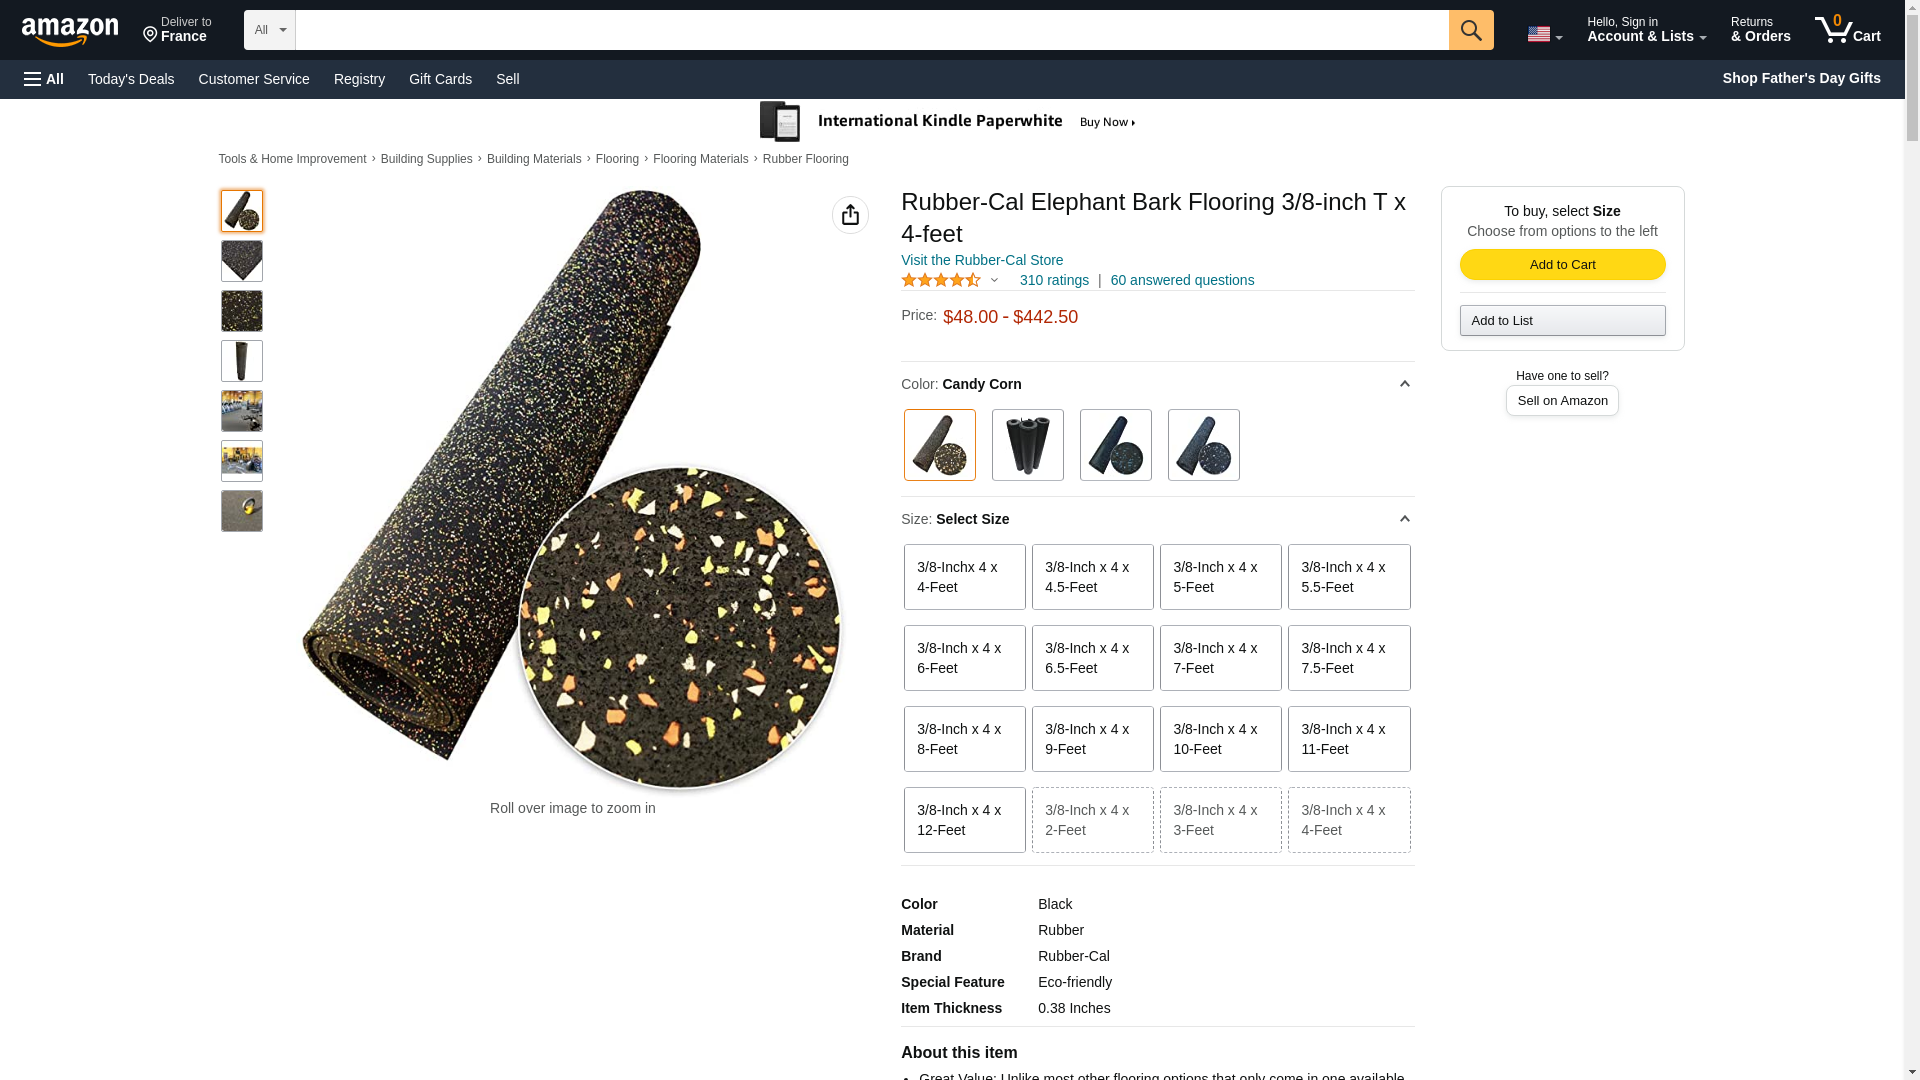Open the search category All dropdown

point(269,30)
